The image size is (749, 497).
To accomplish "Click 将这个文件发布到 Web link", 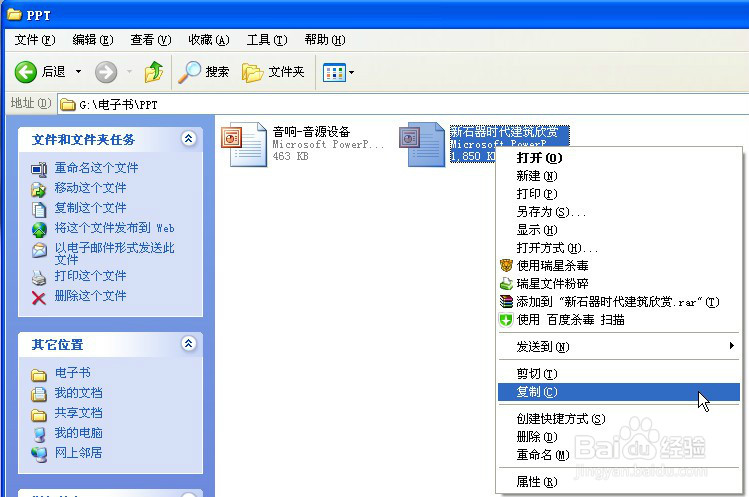I will (x=114, y=228).
